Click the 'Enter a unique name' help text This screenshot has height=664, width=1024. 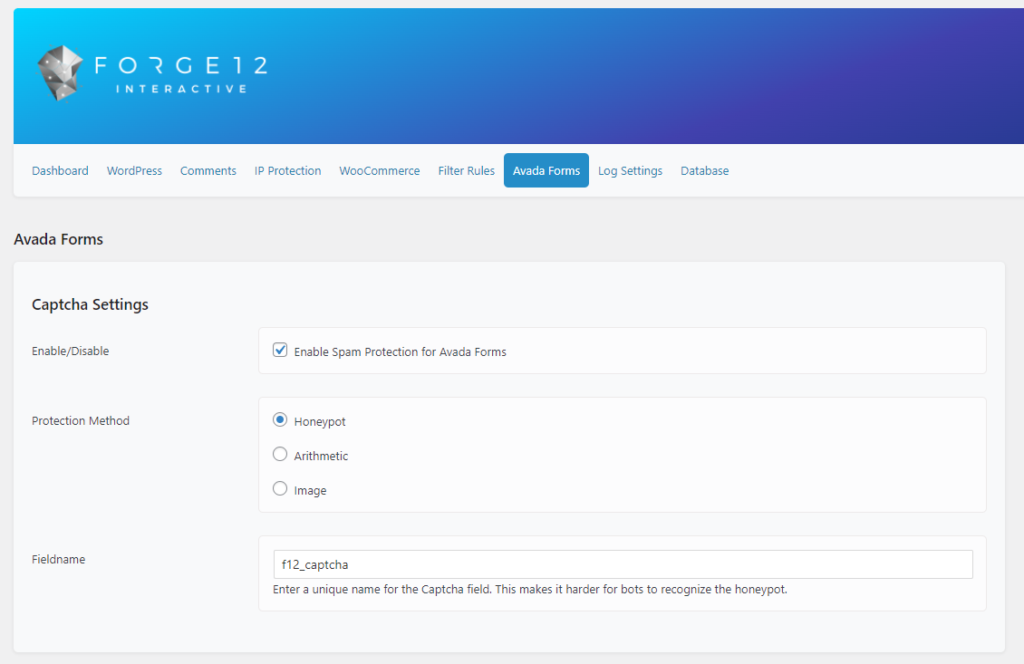point(530,589)
